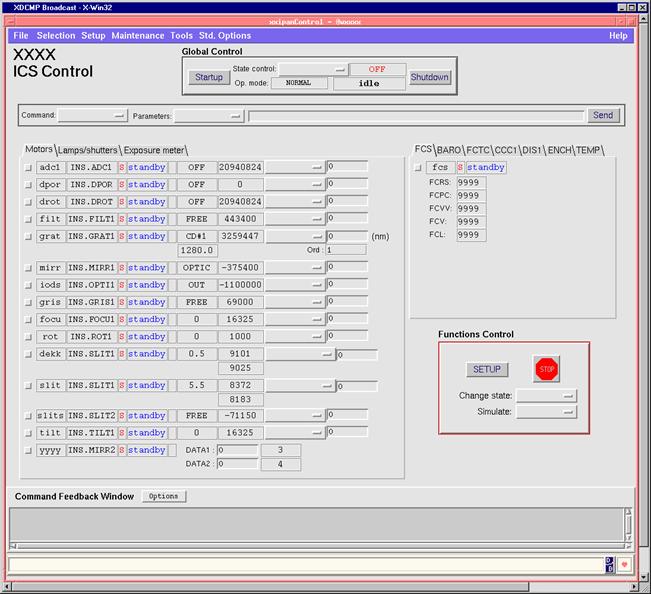Toggle the adc1 motor checkbox
The width and height of the screenshot is (651, 594).
28,167
